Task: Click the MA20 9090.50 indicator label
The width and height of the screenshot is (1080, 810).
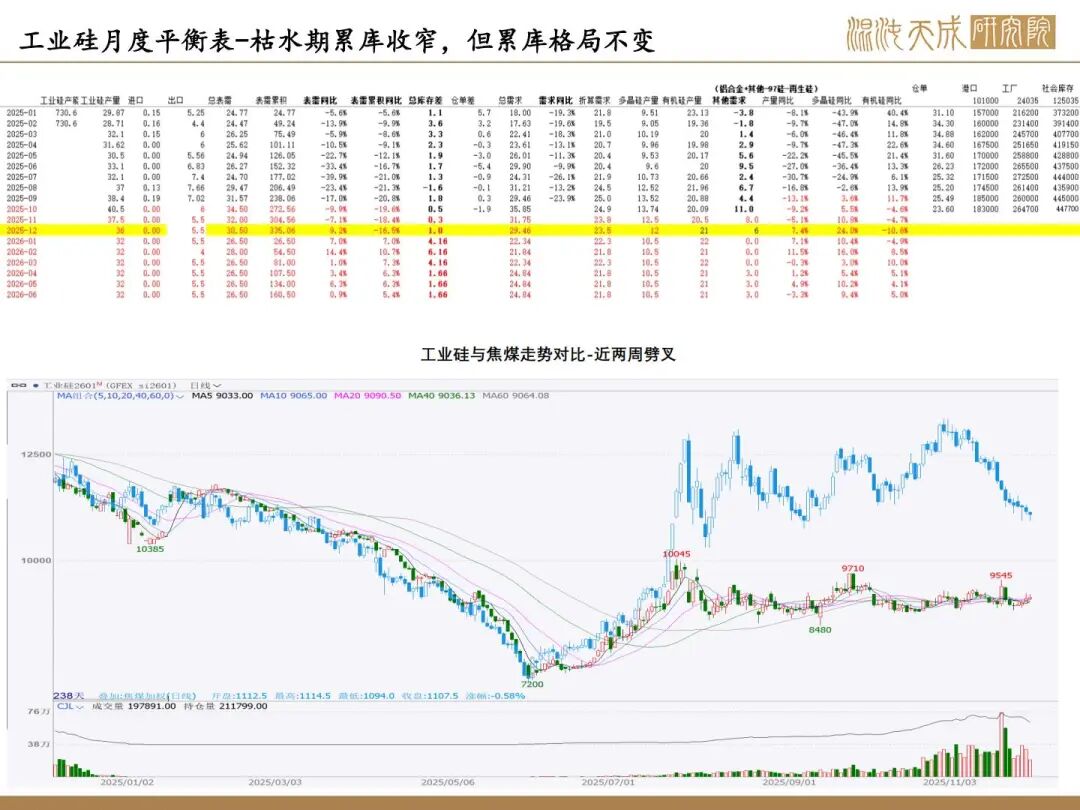Action: pyautogui.click(x=368, y=396)
